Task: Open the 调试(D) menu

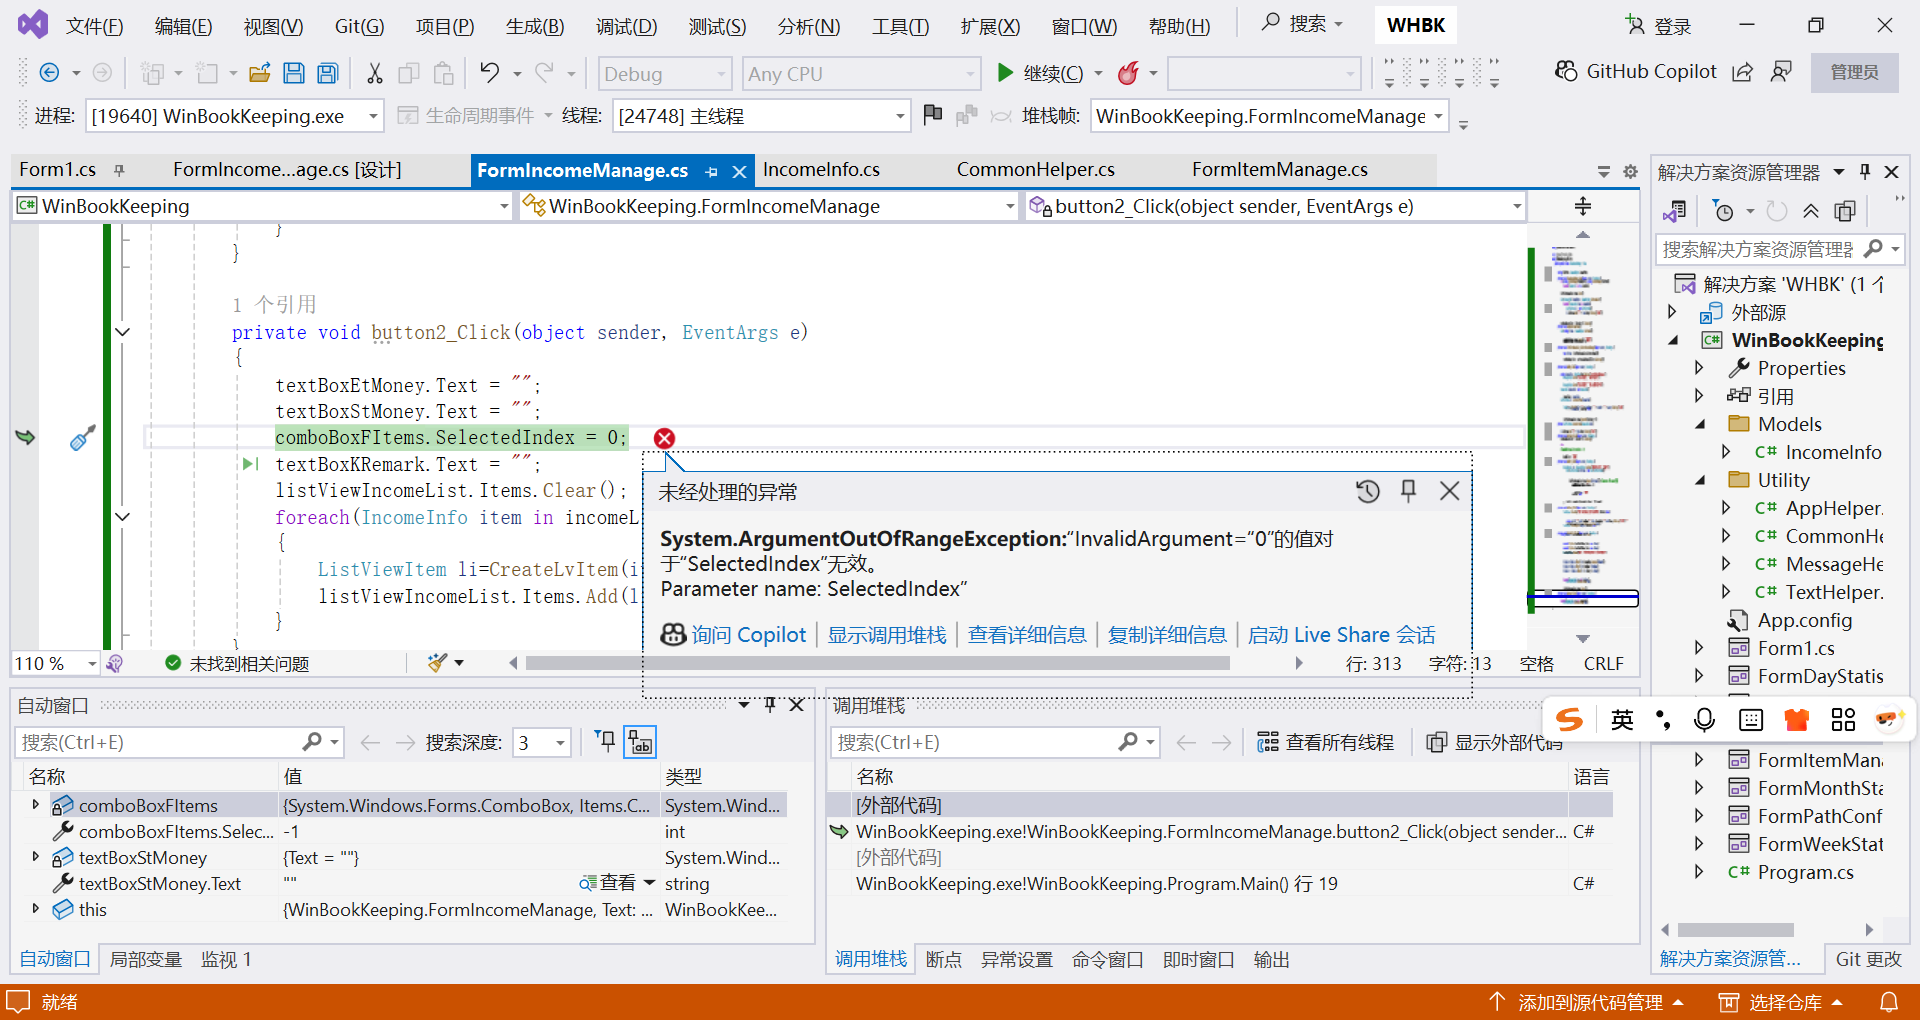Action: click(x=627, y=26)
